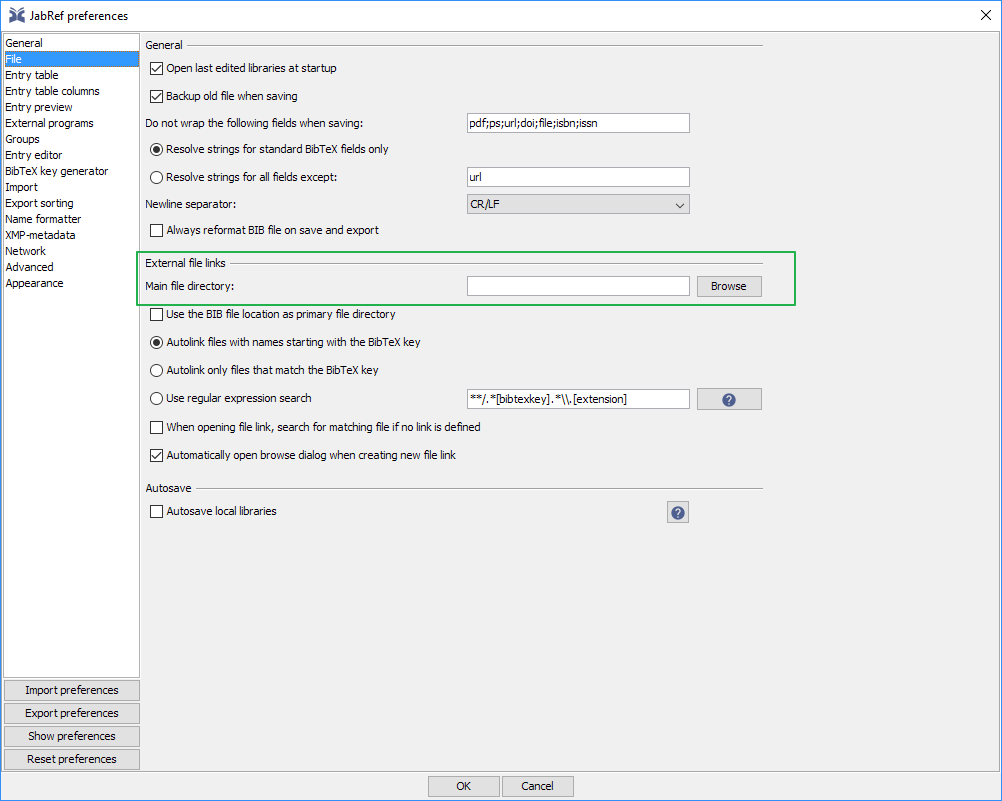Select Use regular expression search option
This screenshot has height=801, width=1002.
pos(156,399)
